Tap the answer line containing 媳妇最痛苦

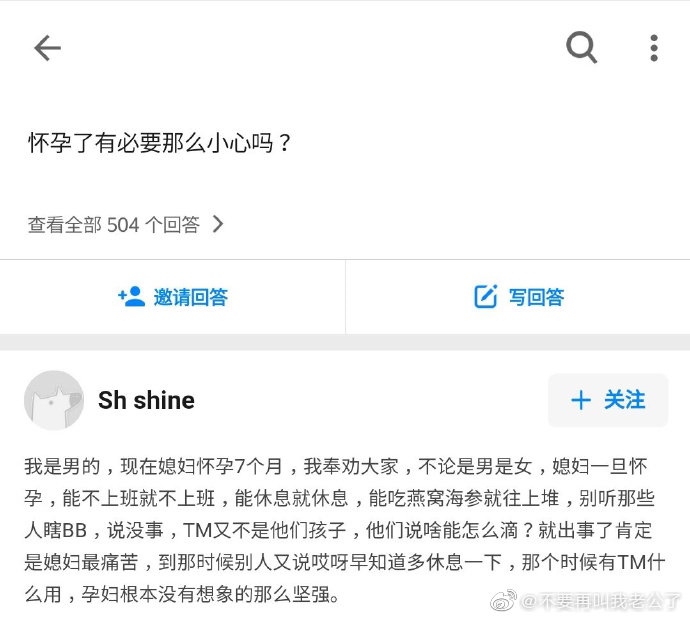[345, 562]
